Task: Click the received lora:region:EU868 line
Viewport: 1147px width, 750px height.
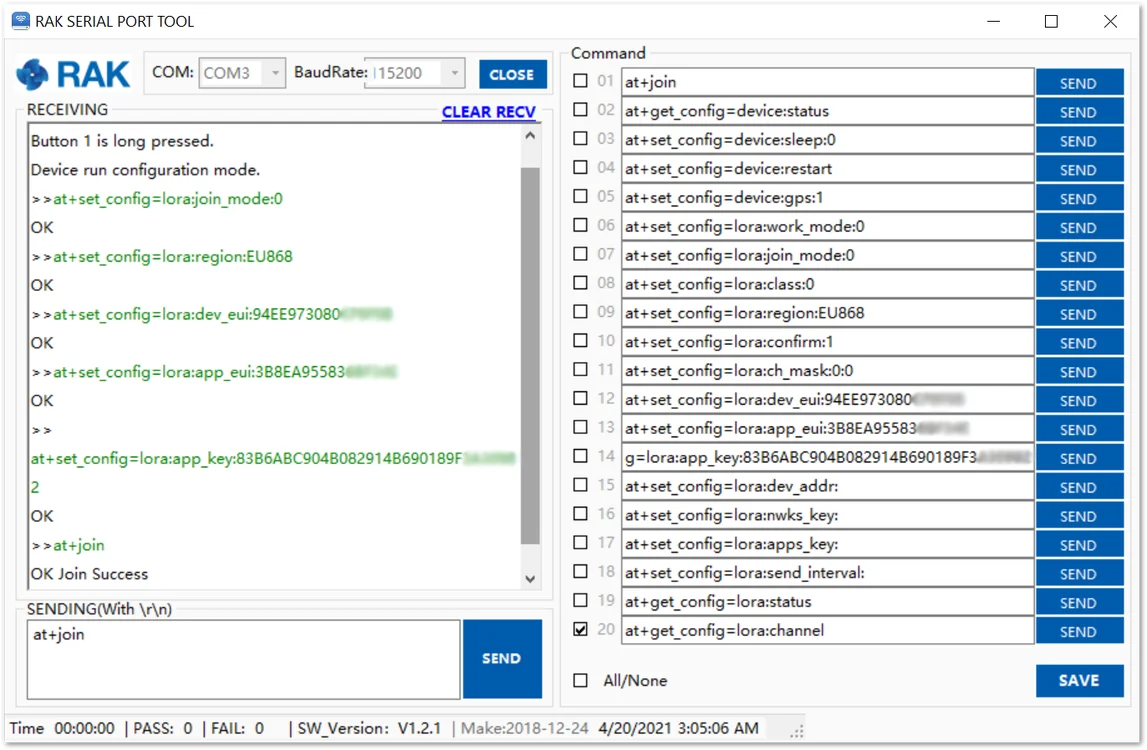Action: (162, 257)
